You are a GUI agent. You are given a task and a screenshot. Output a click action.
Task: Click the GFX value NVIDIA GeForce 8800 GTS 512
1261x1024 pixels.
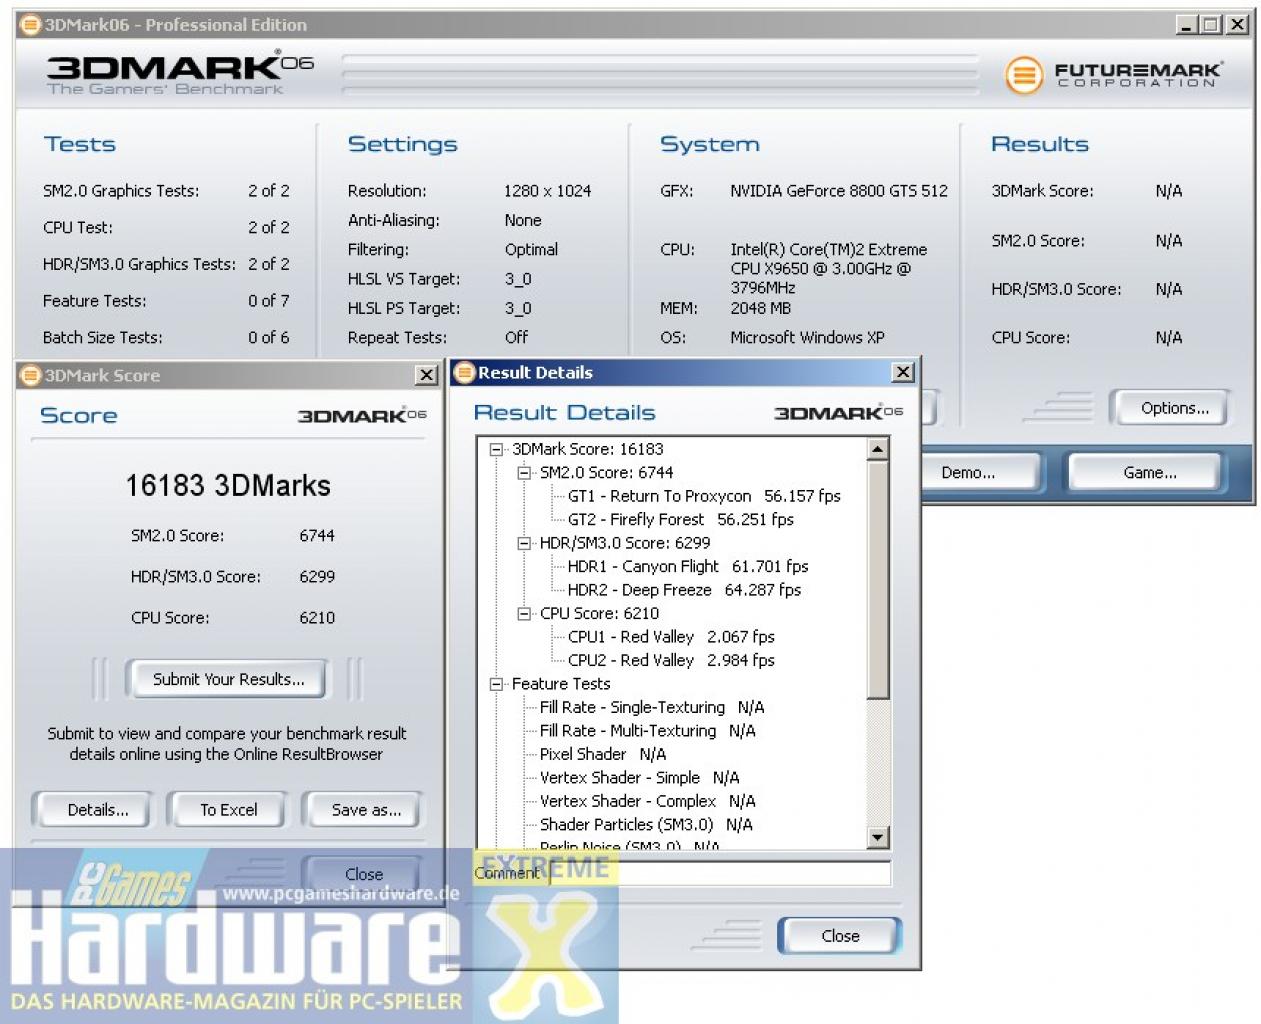(839, 191)
